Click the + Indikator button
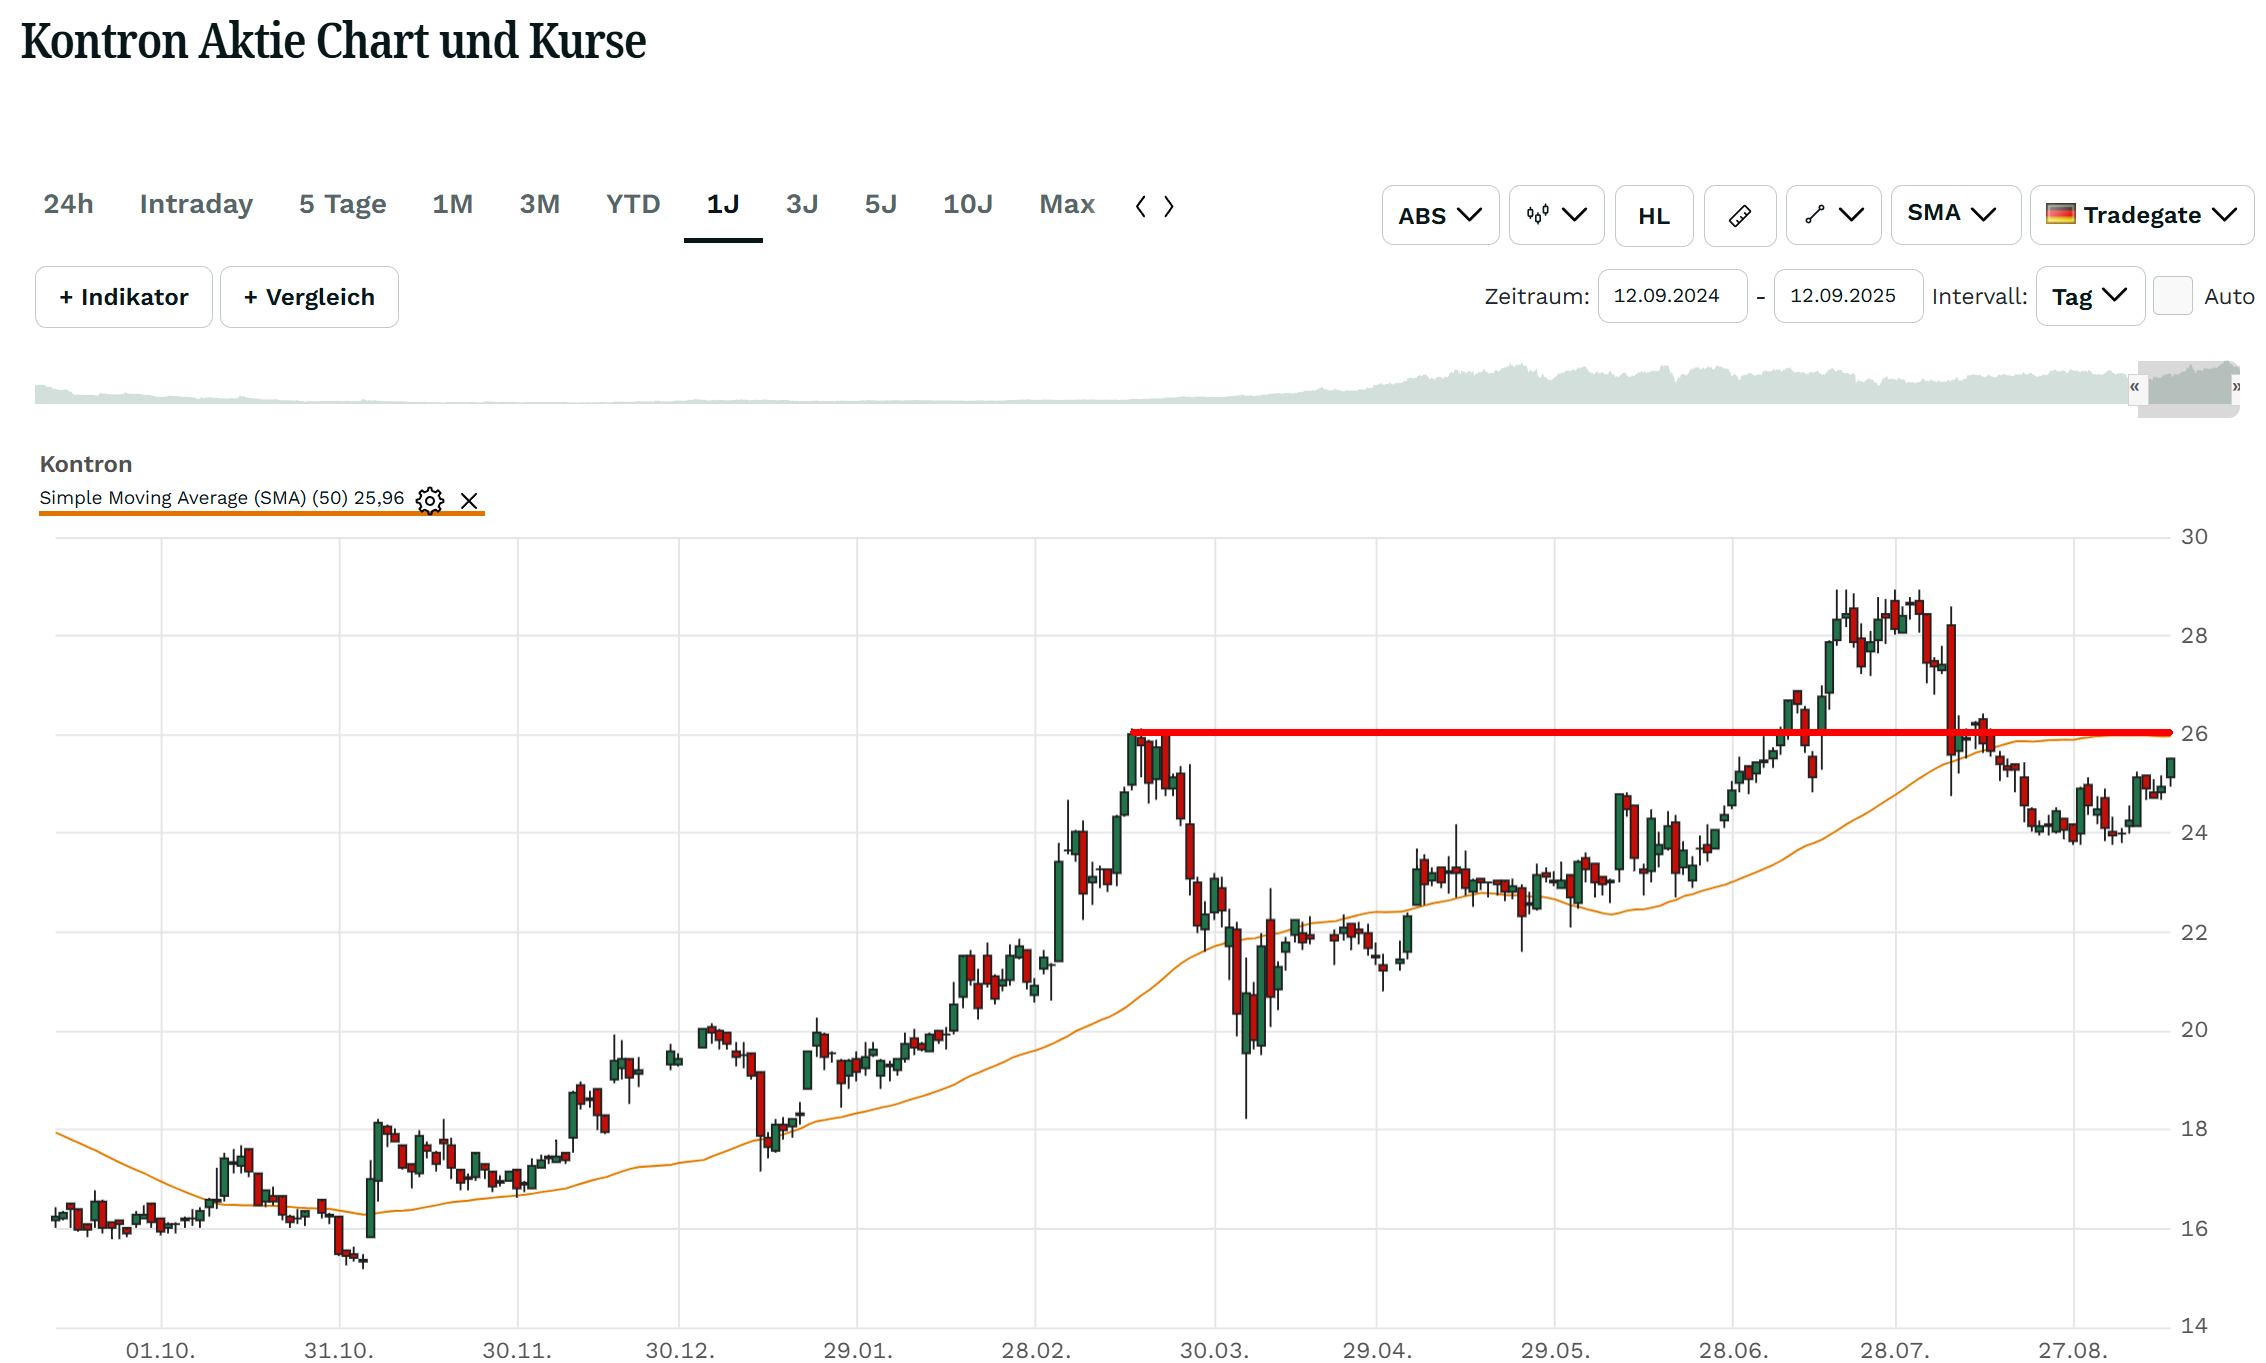 click(124, 297)
